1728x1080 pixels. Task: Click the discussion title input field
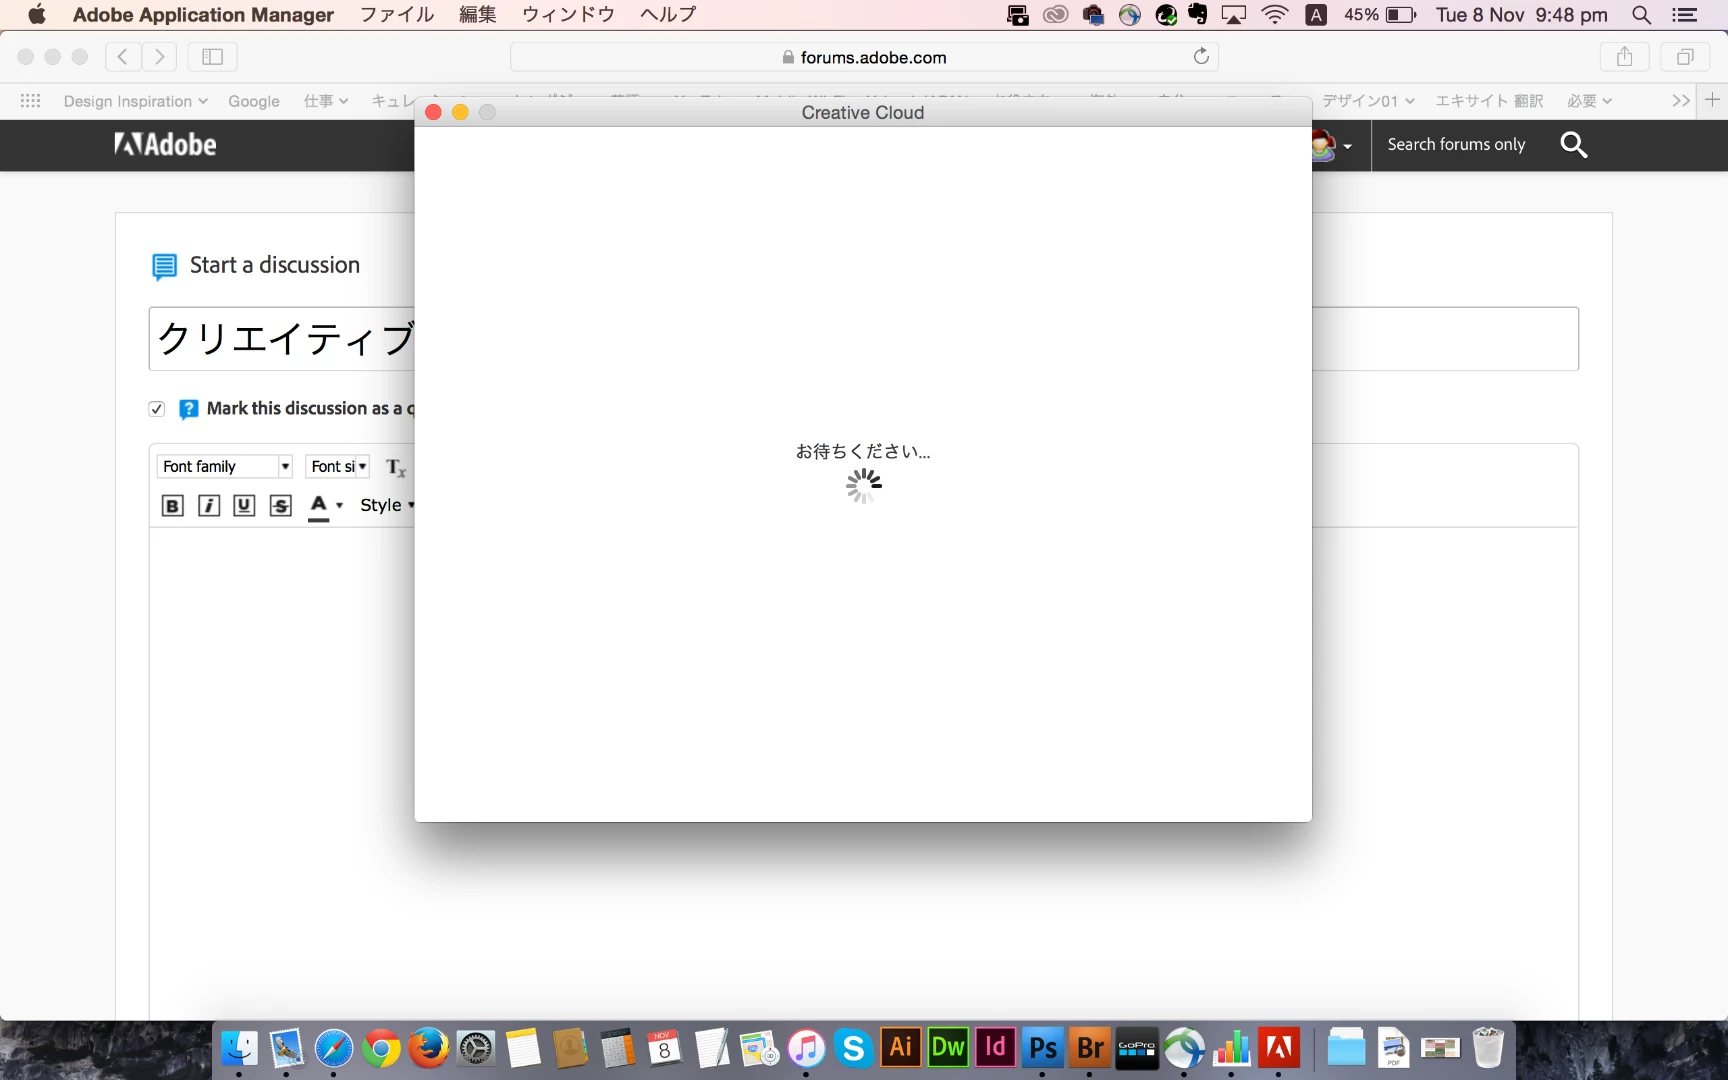tap(864, 339)
